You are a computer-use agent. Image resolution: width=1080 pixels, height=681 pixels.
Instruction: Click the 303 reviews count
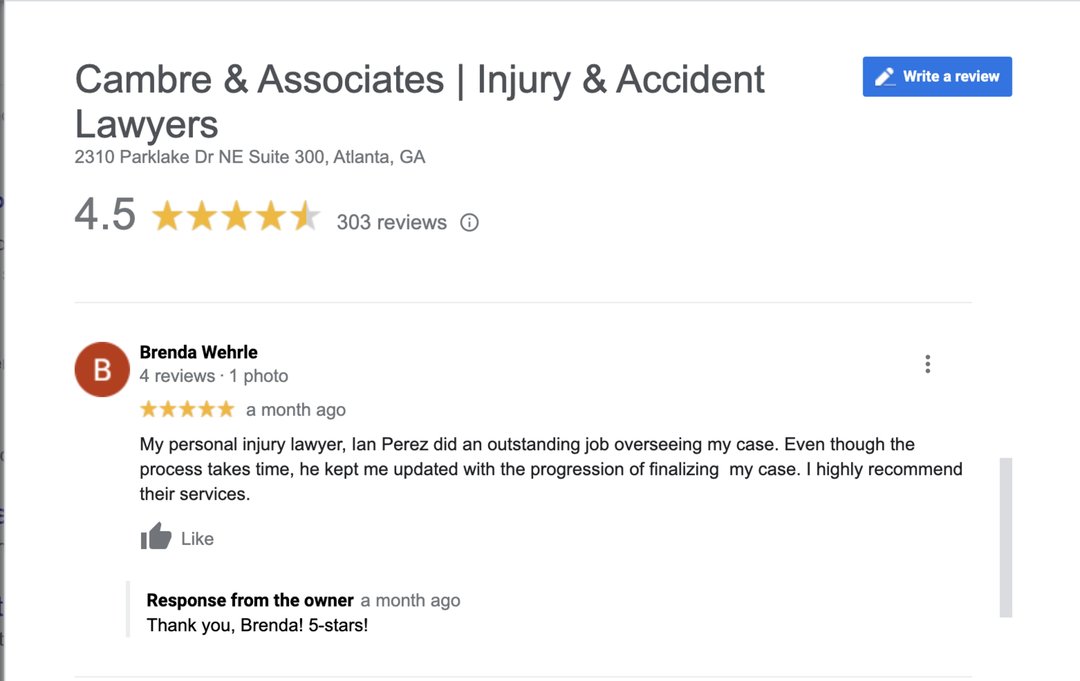[x=391, y=222]
